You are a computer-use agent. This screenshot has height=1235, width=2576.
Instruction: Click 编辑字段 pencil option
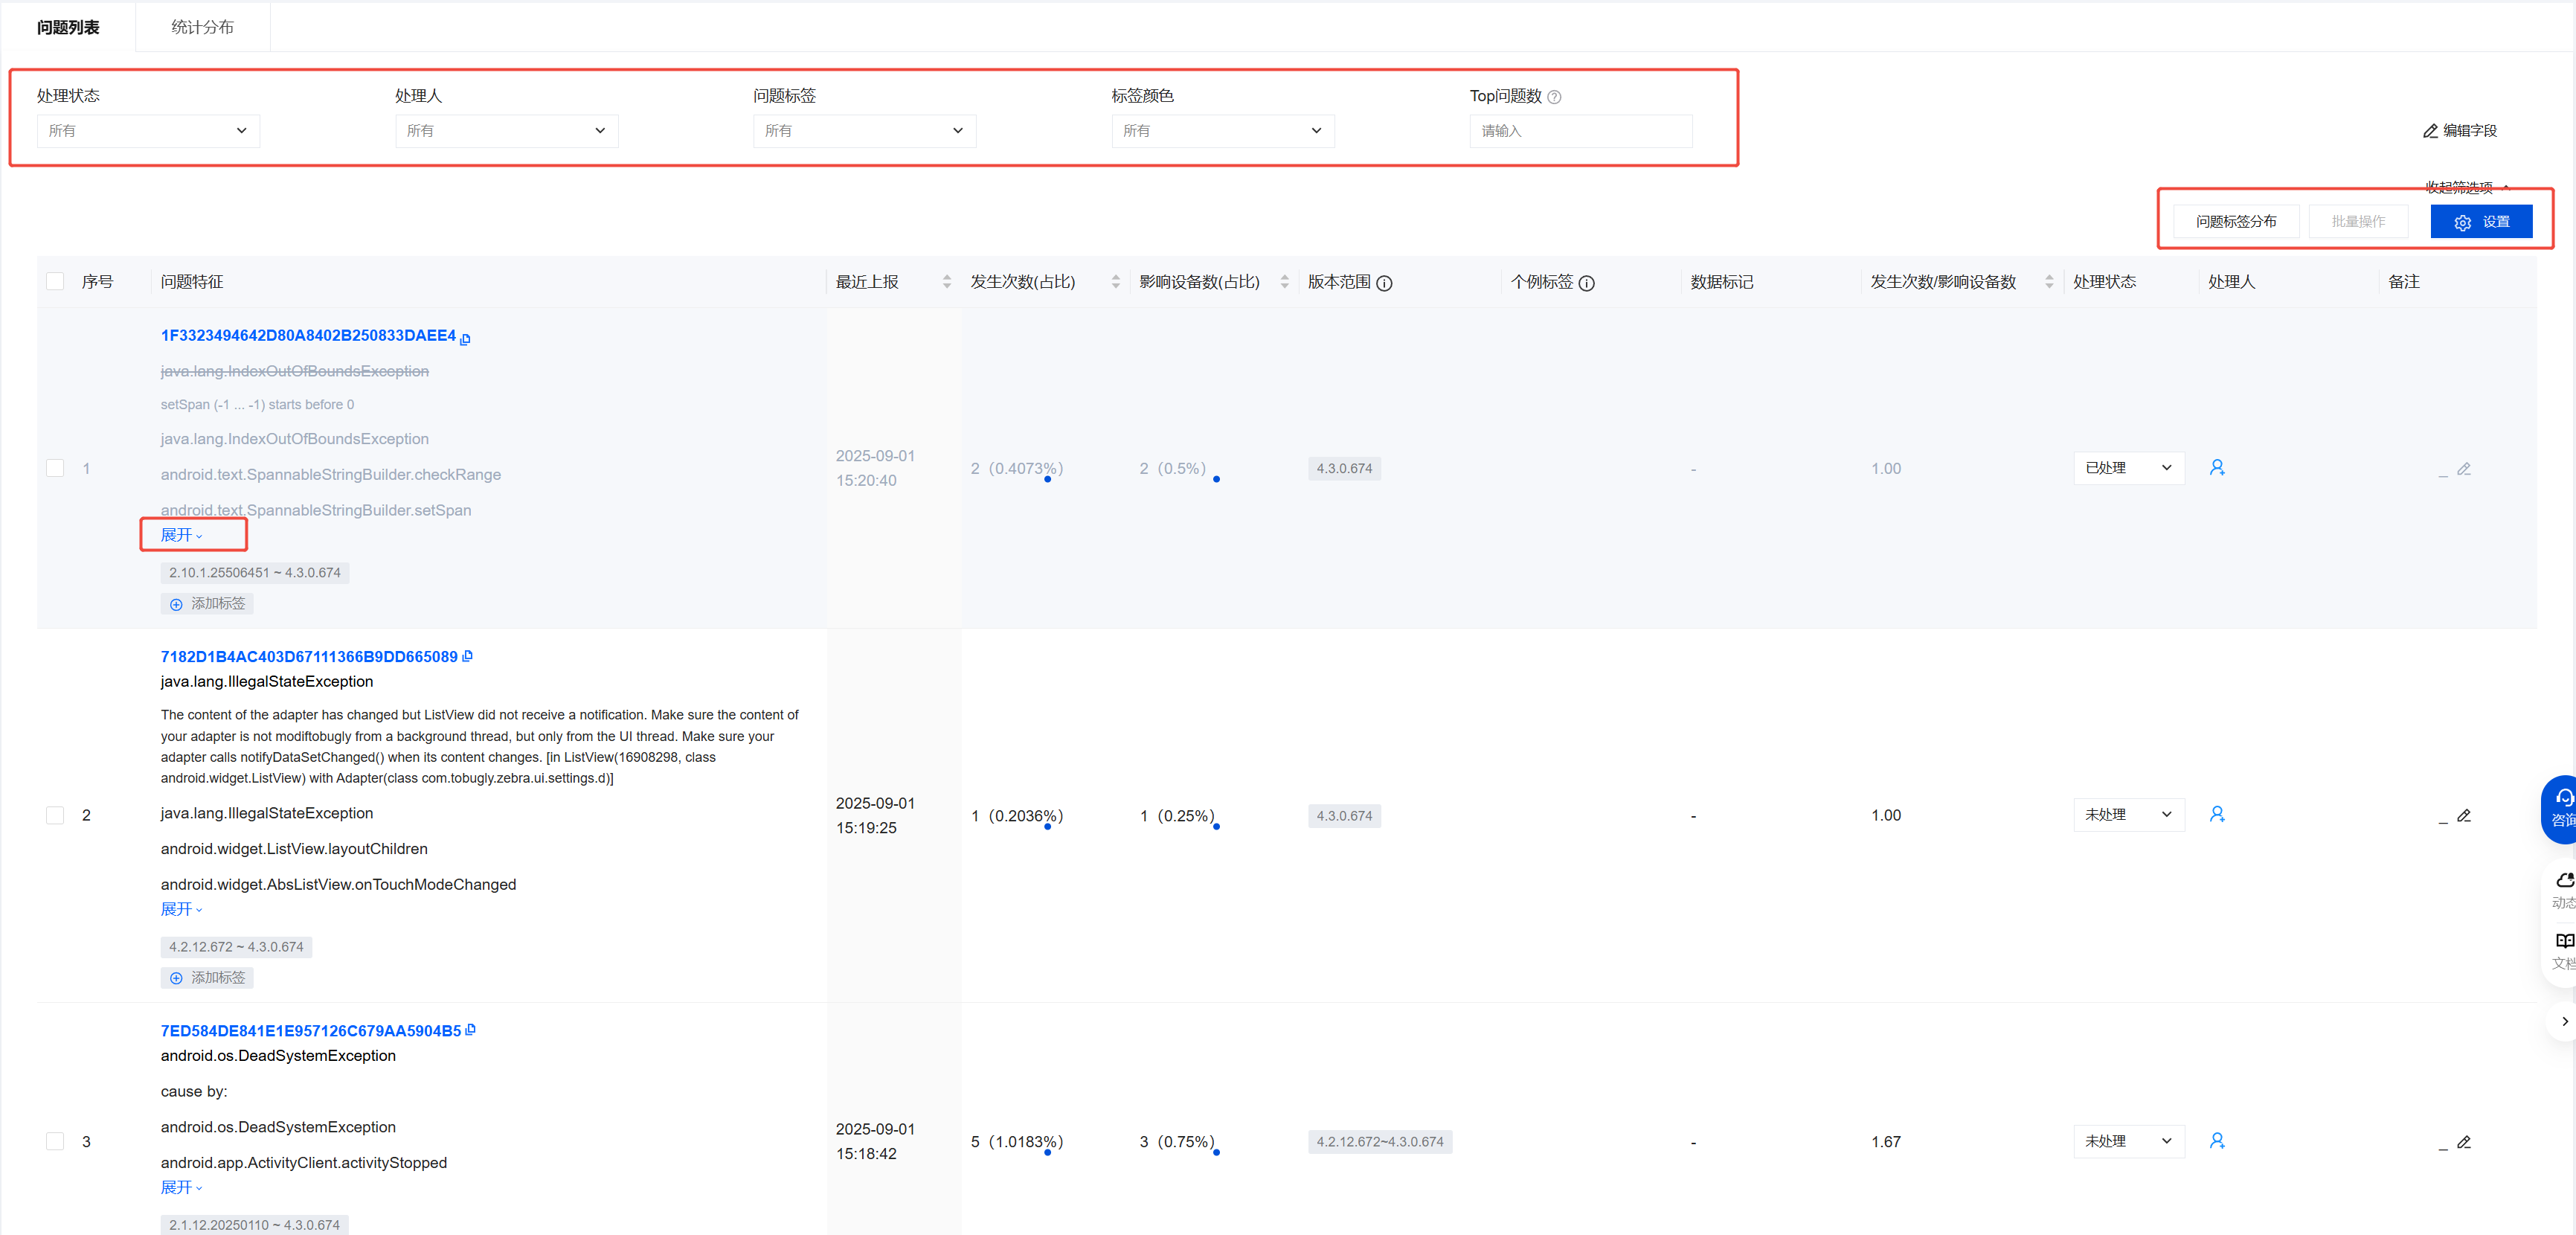click(x=2459, y=131)
